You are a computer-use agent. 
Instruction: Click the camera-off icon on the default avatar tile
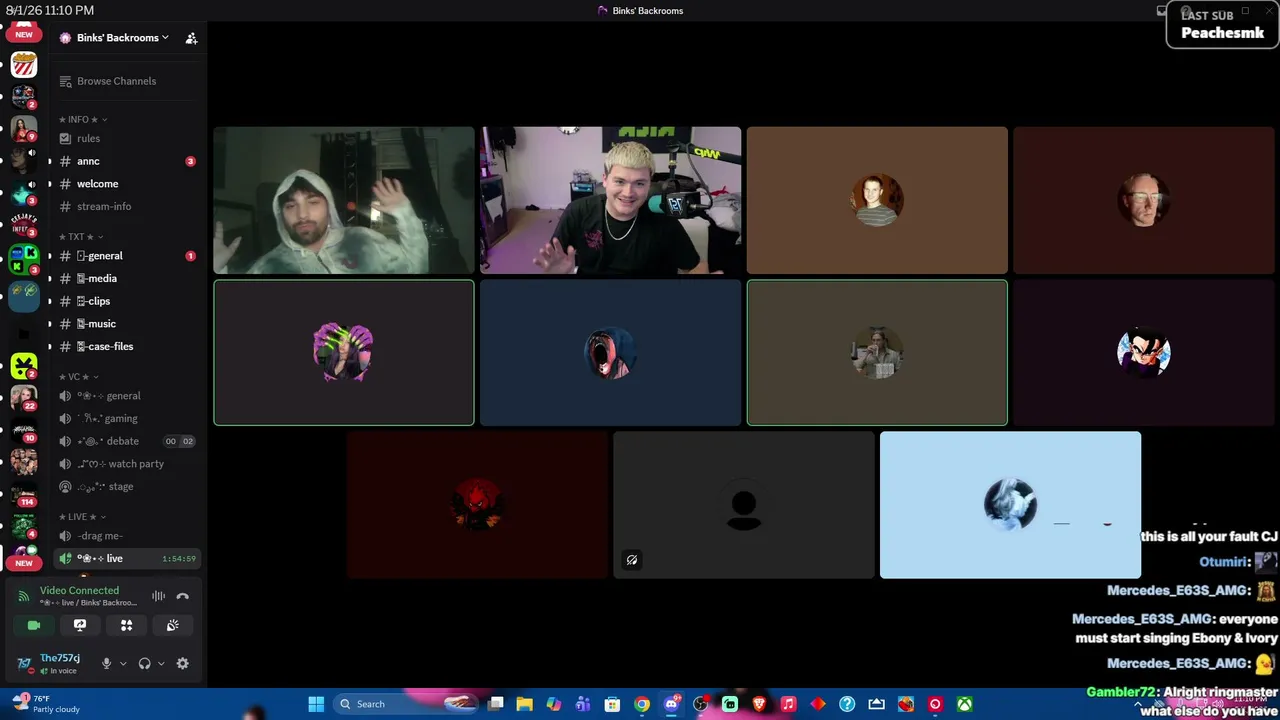click(632, 560)
